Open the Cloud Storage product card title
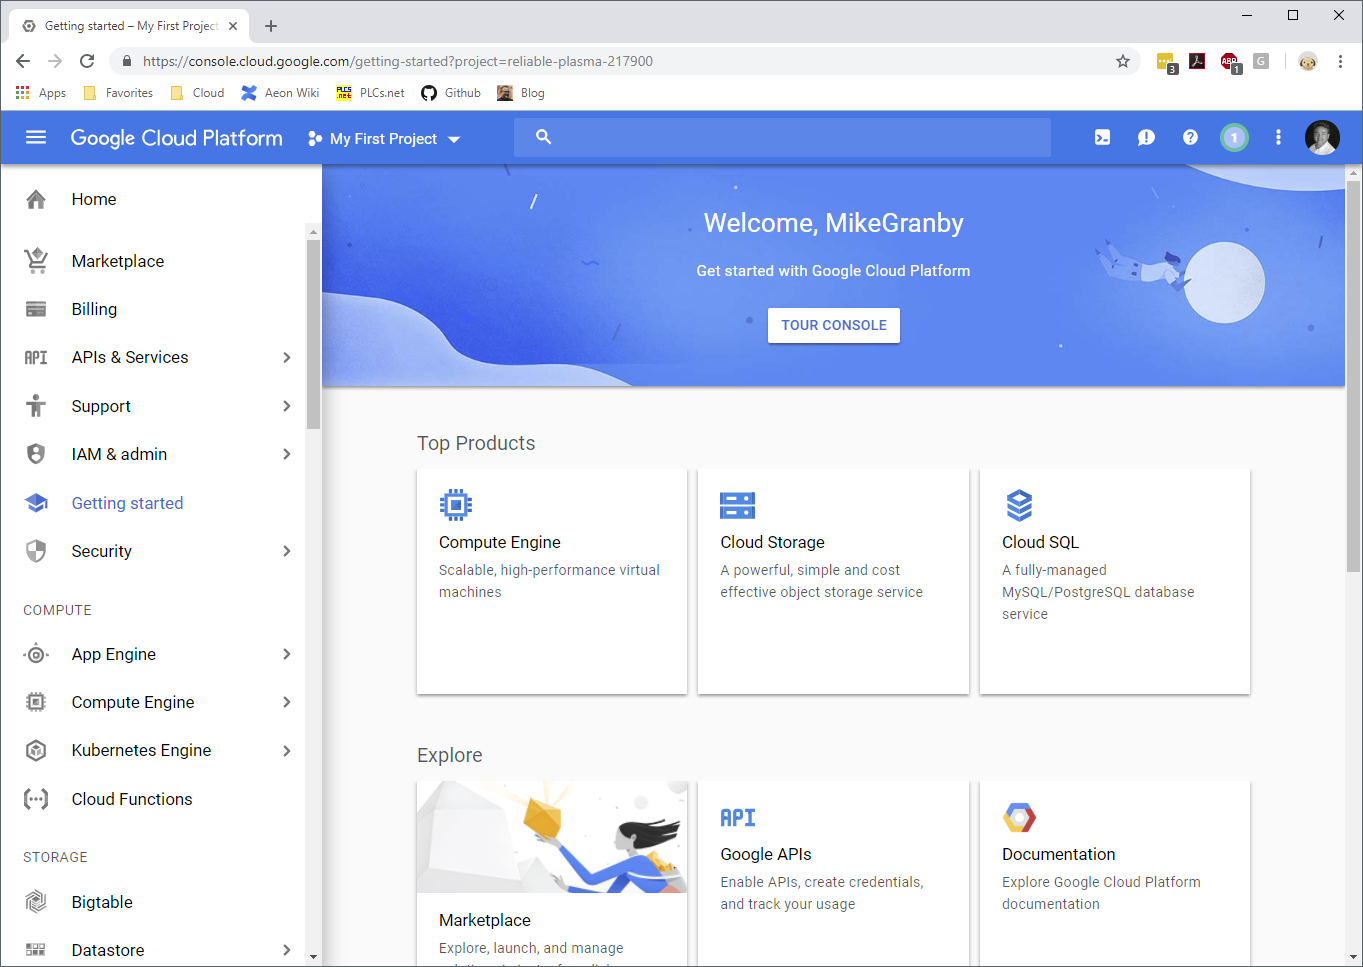Screen dimensions: 1363x967 tap(773, 542)
